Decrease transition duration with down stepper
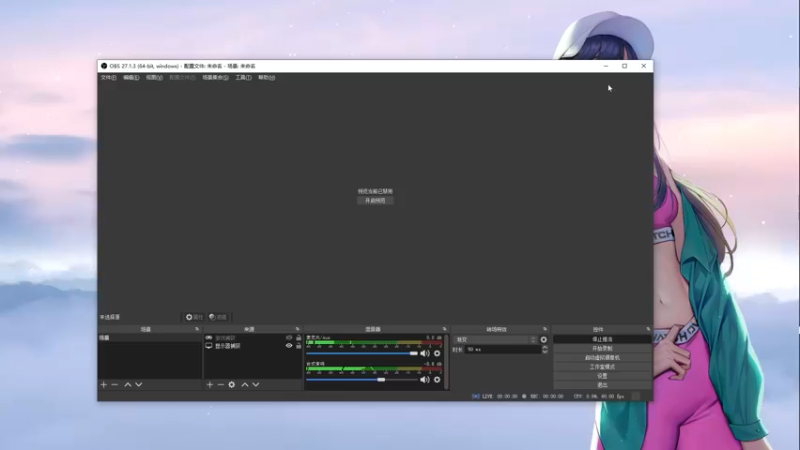The height and width of the screenshot is (450, 800). pyautogui.click(x=545, y=352)
